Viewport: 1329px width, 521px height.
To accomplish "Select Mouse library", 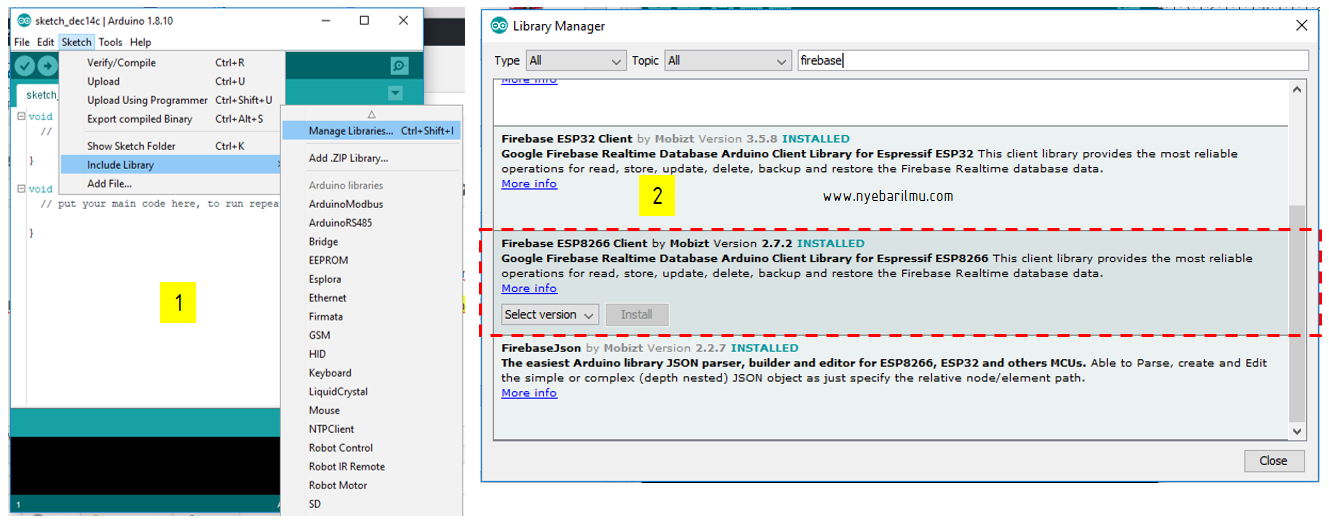I will (x=371, y=410).
